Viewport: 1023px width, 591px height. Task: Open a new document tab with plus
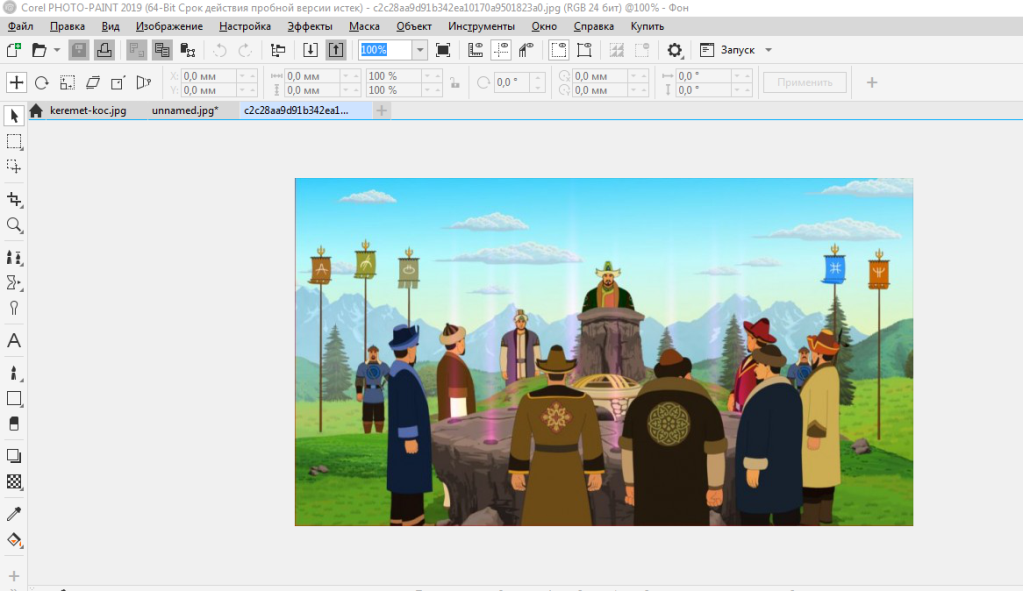pos(381,111)
